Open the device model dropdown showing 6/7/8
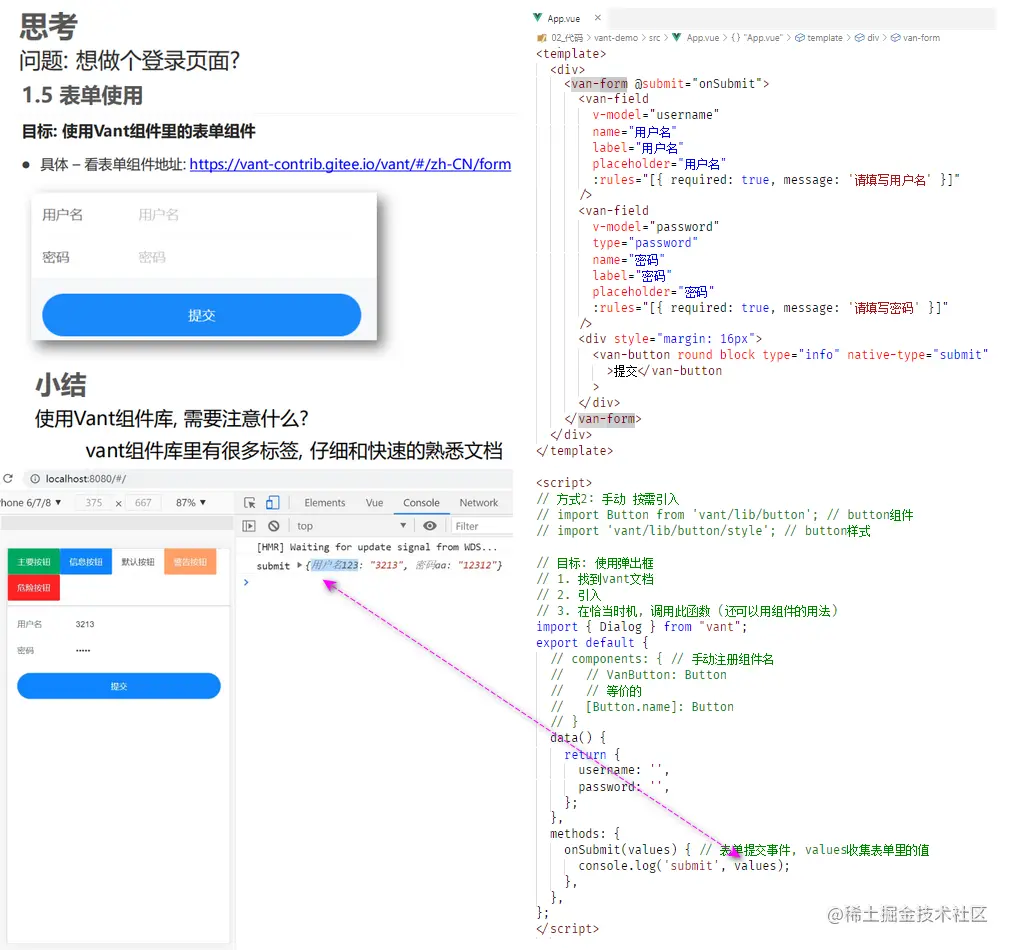The width and height of the screenshot is (1013, 950). (31, 503)
